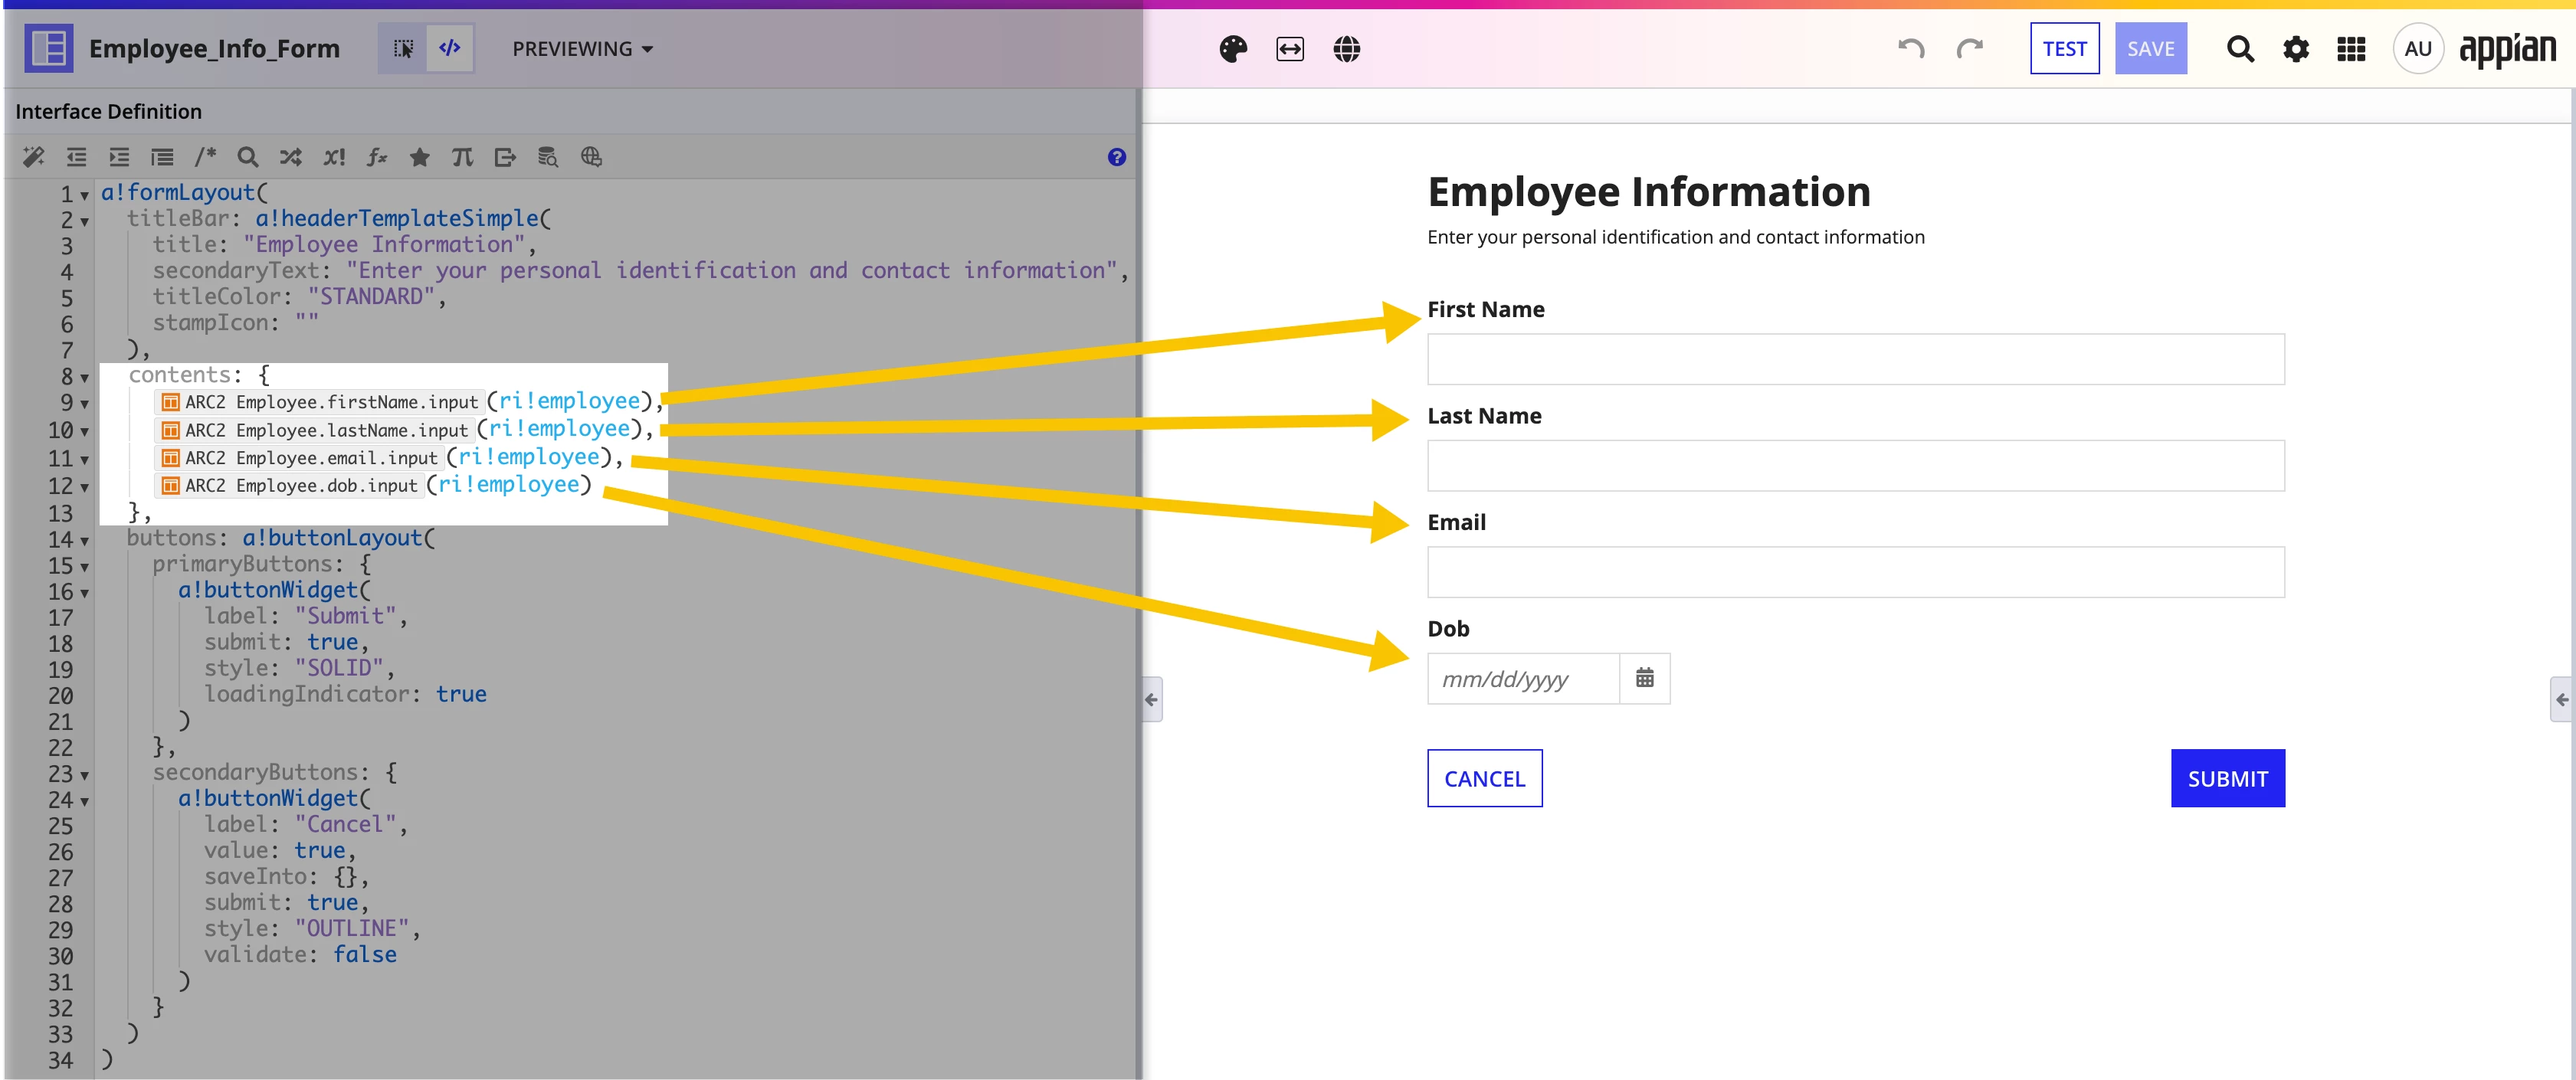The height and width of the screenshot is (1080, 2576).
Task: Click the Email input field
Action: pyautogui.click(x=1855, y=572)
